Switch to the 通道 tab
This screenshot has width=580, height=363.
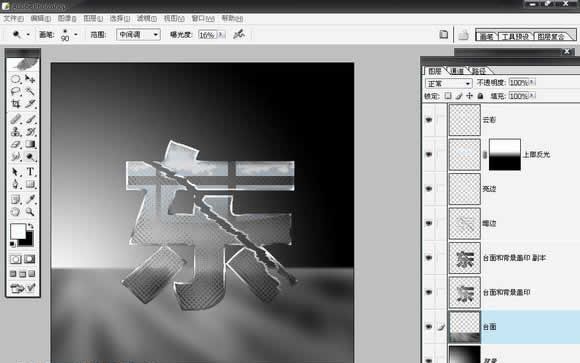point(457,71)
